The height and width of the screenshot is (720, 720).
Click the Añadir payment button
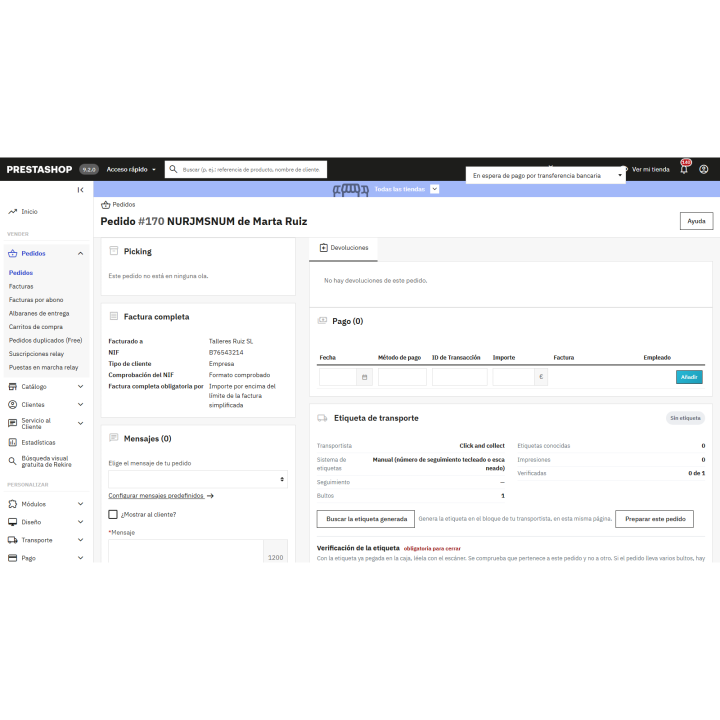[689, 377]
